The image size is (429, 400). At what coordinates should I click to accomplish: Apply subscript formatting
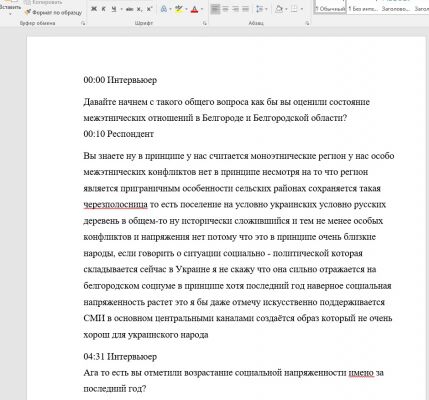click(139, 9)
